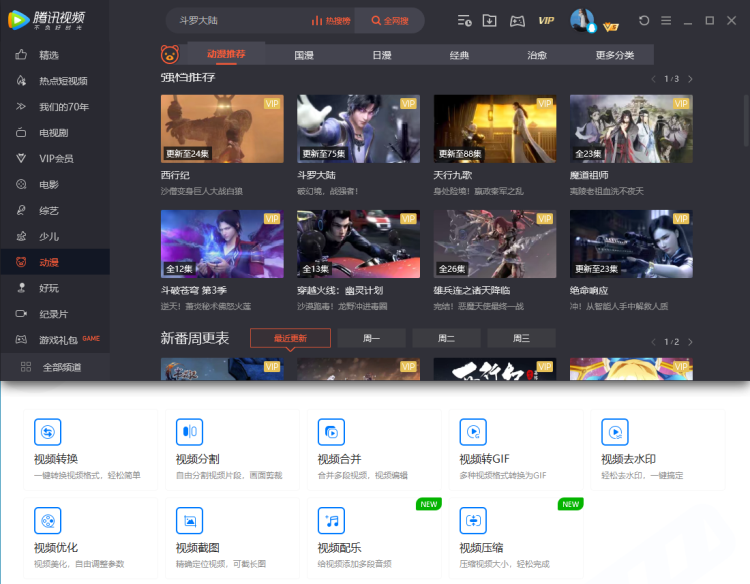Launch 视频截图 tool icon

pyautogui.click(x=189, y=520)
